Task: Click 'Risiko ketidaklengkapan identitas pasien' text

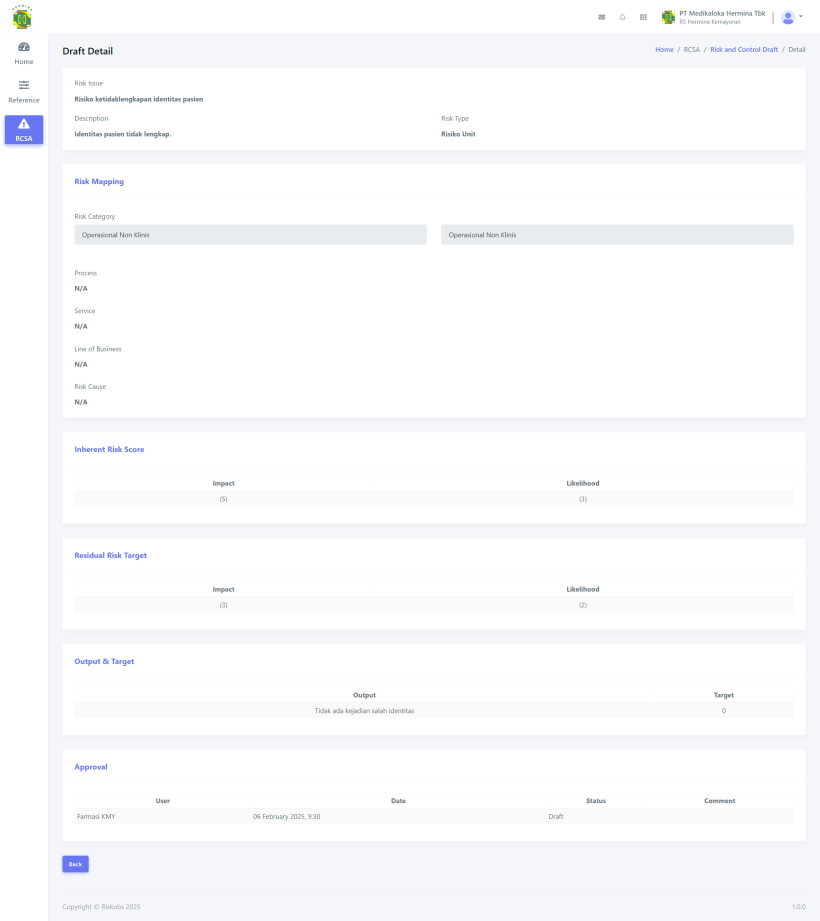Action: (139, 99)
